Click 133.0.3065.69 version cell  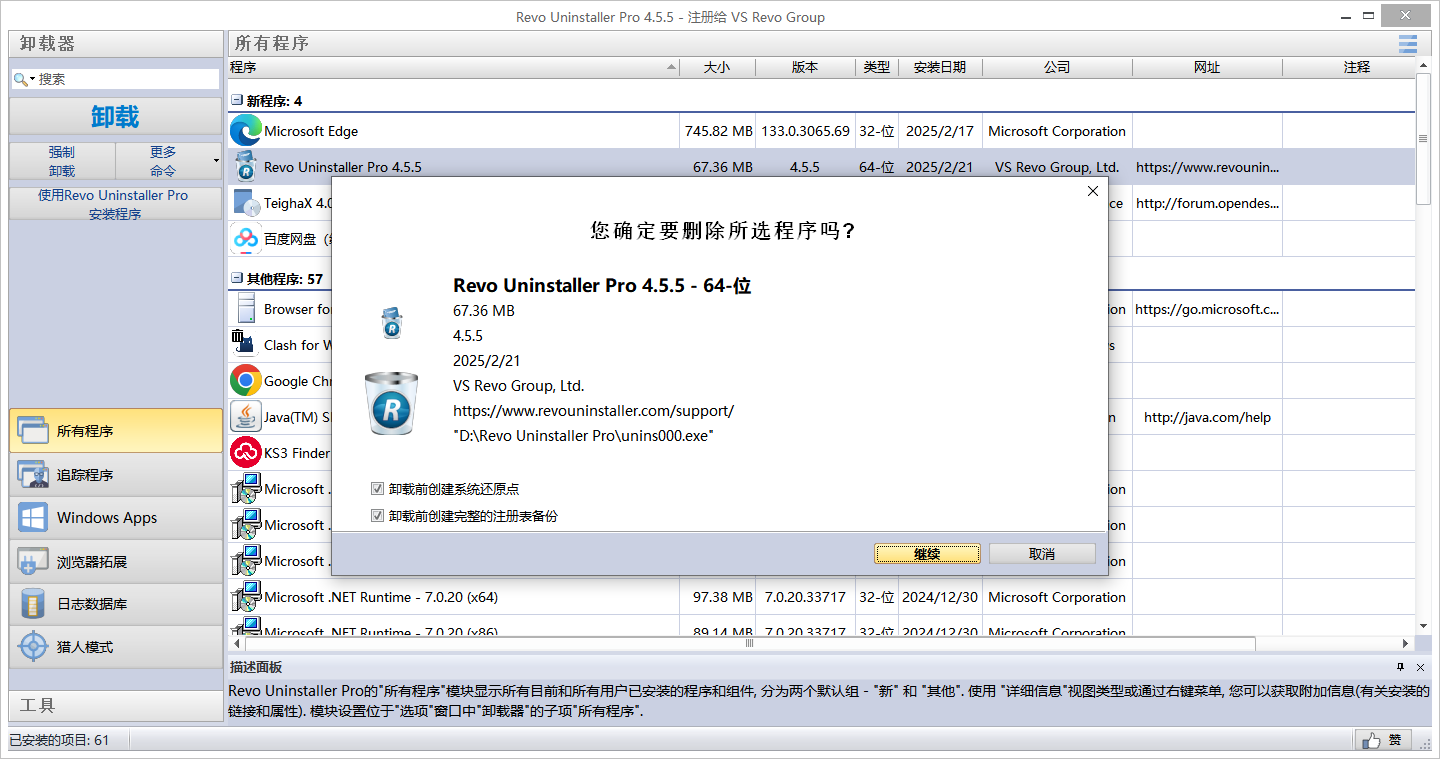(805, 131)
